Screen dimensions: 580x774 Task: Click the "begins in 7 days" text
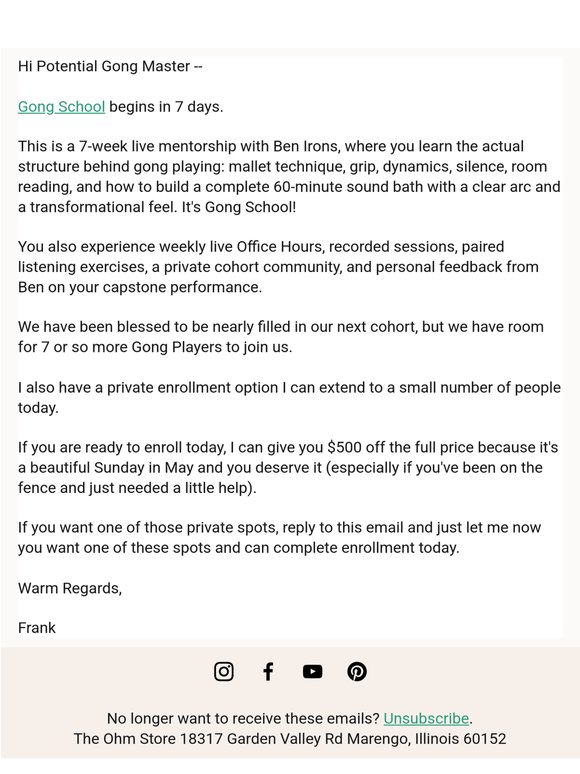(x=166, y=107)
